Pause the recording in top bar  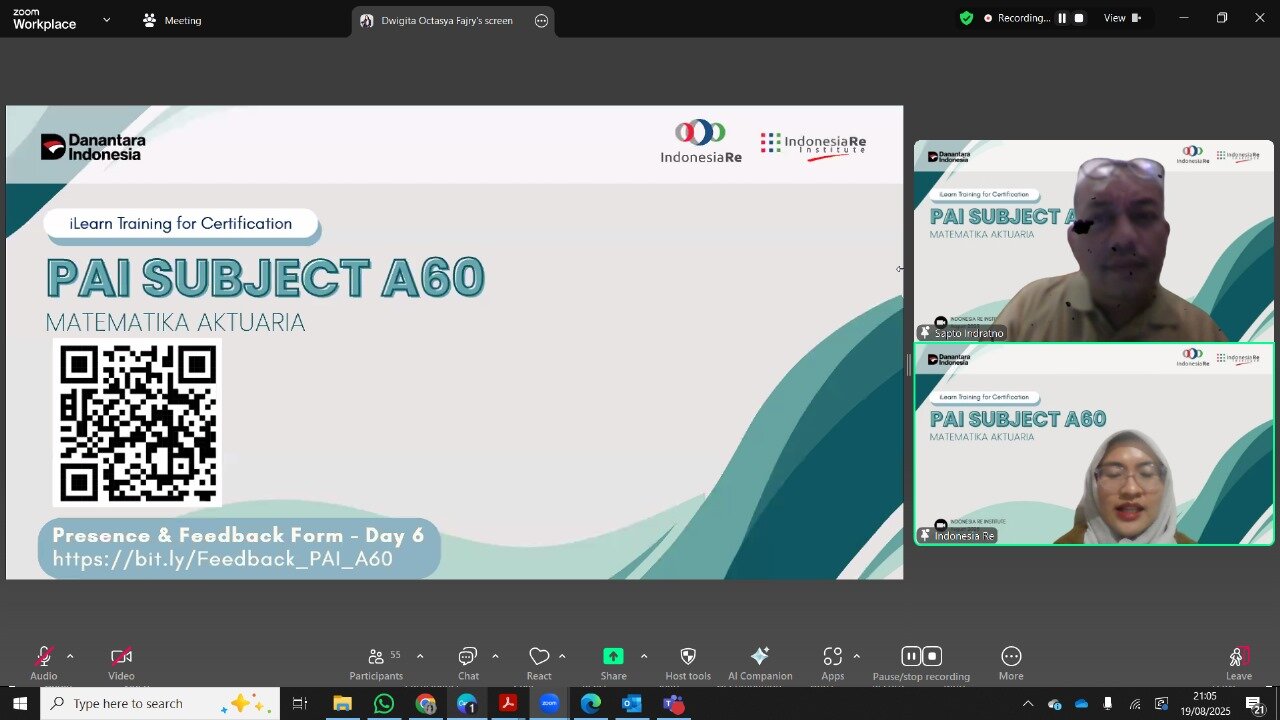pos(1062,18)
